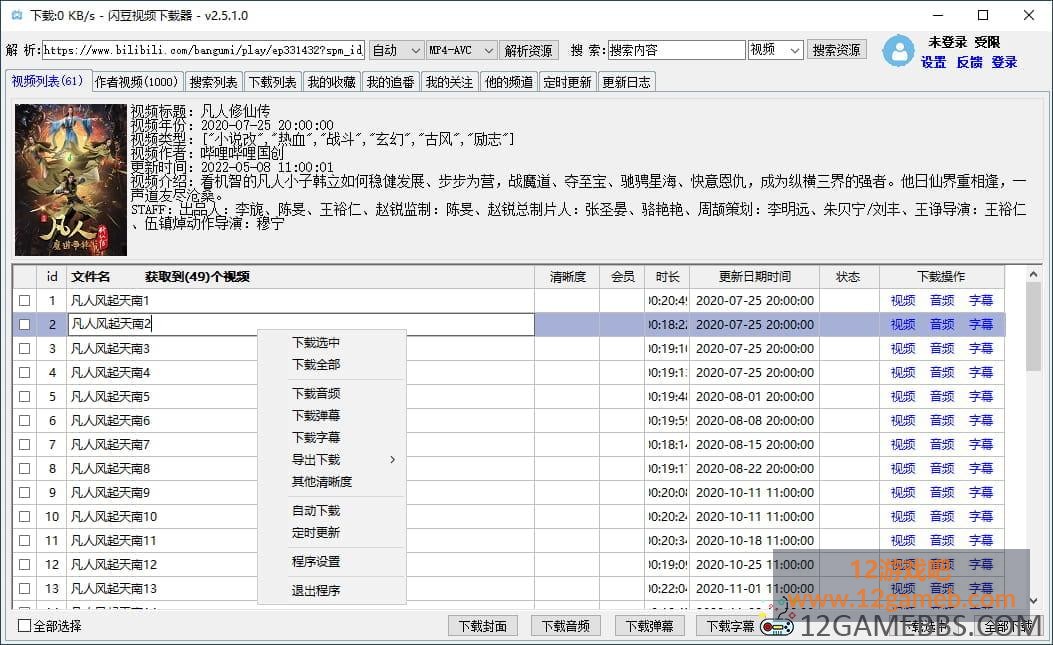Click the bottom 下载弹幕 button

tap(649, 626)
